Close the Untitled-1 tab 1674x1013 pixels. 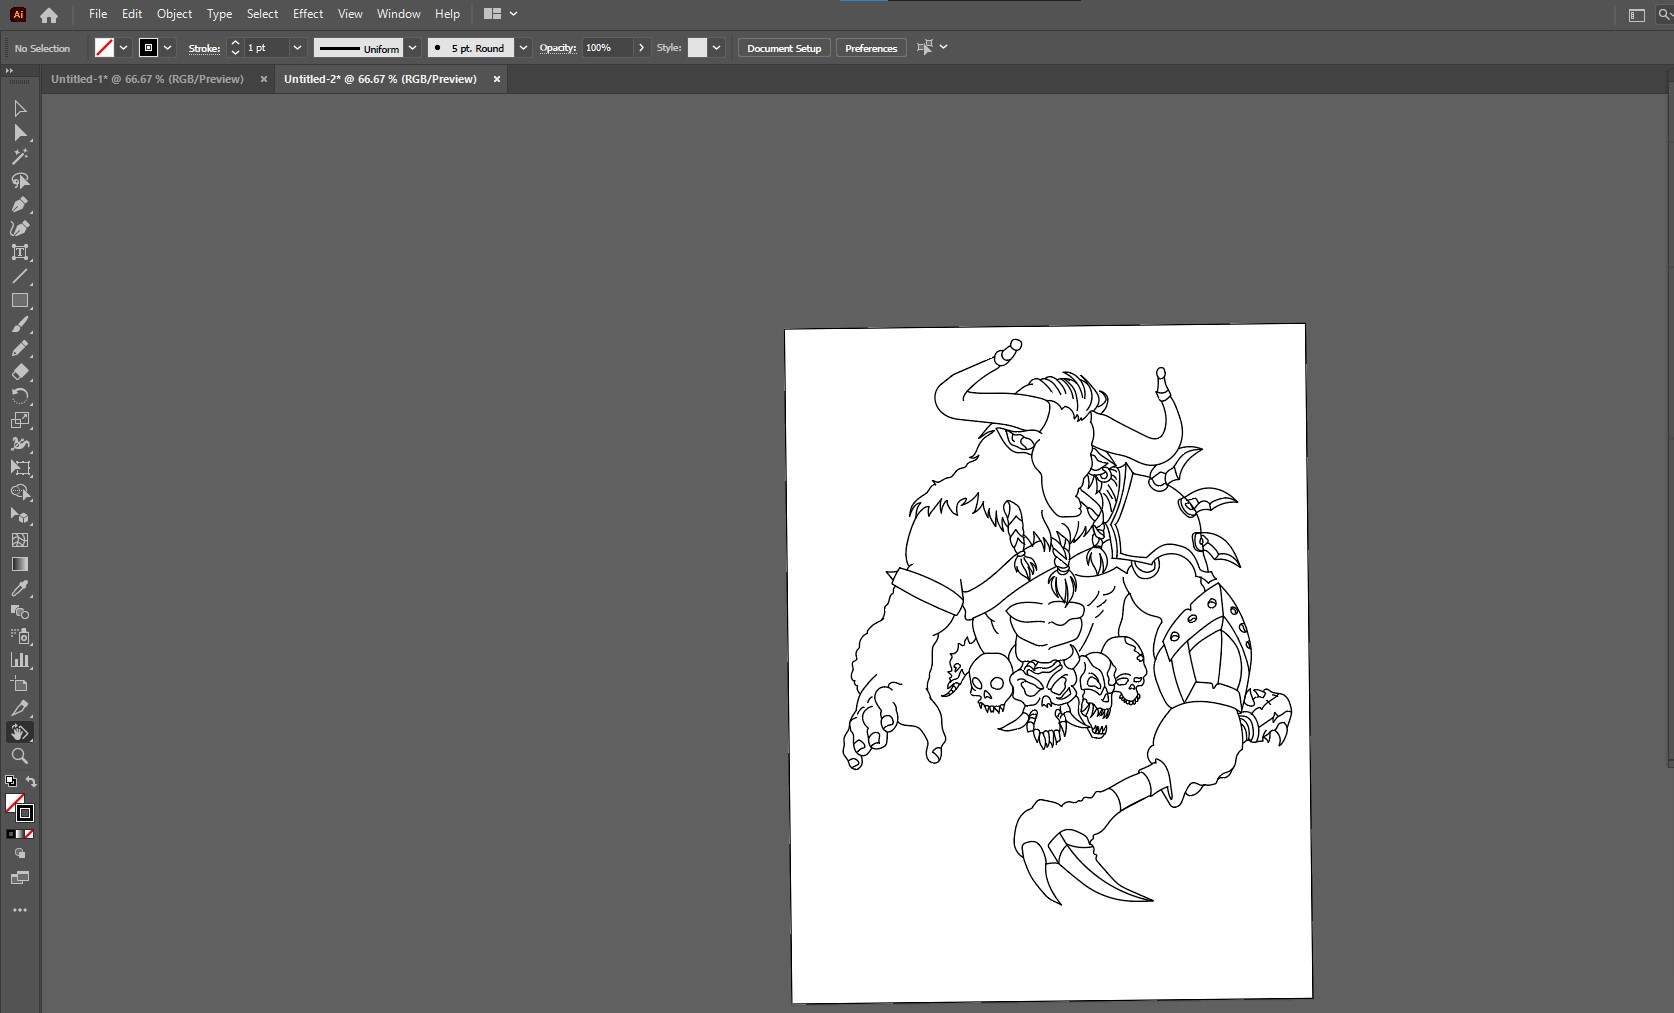[264, 79]
